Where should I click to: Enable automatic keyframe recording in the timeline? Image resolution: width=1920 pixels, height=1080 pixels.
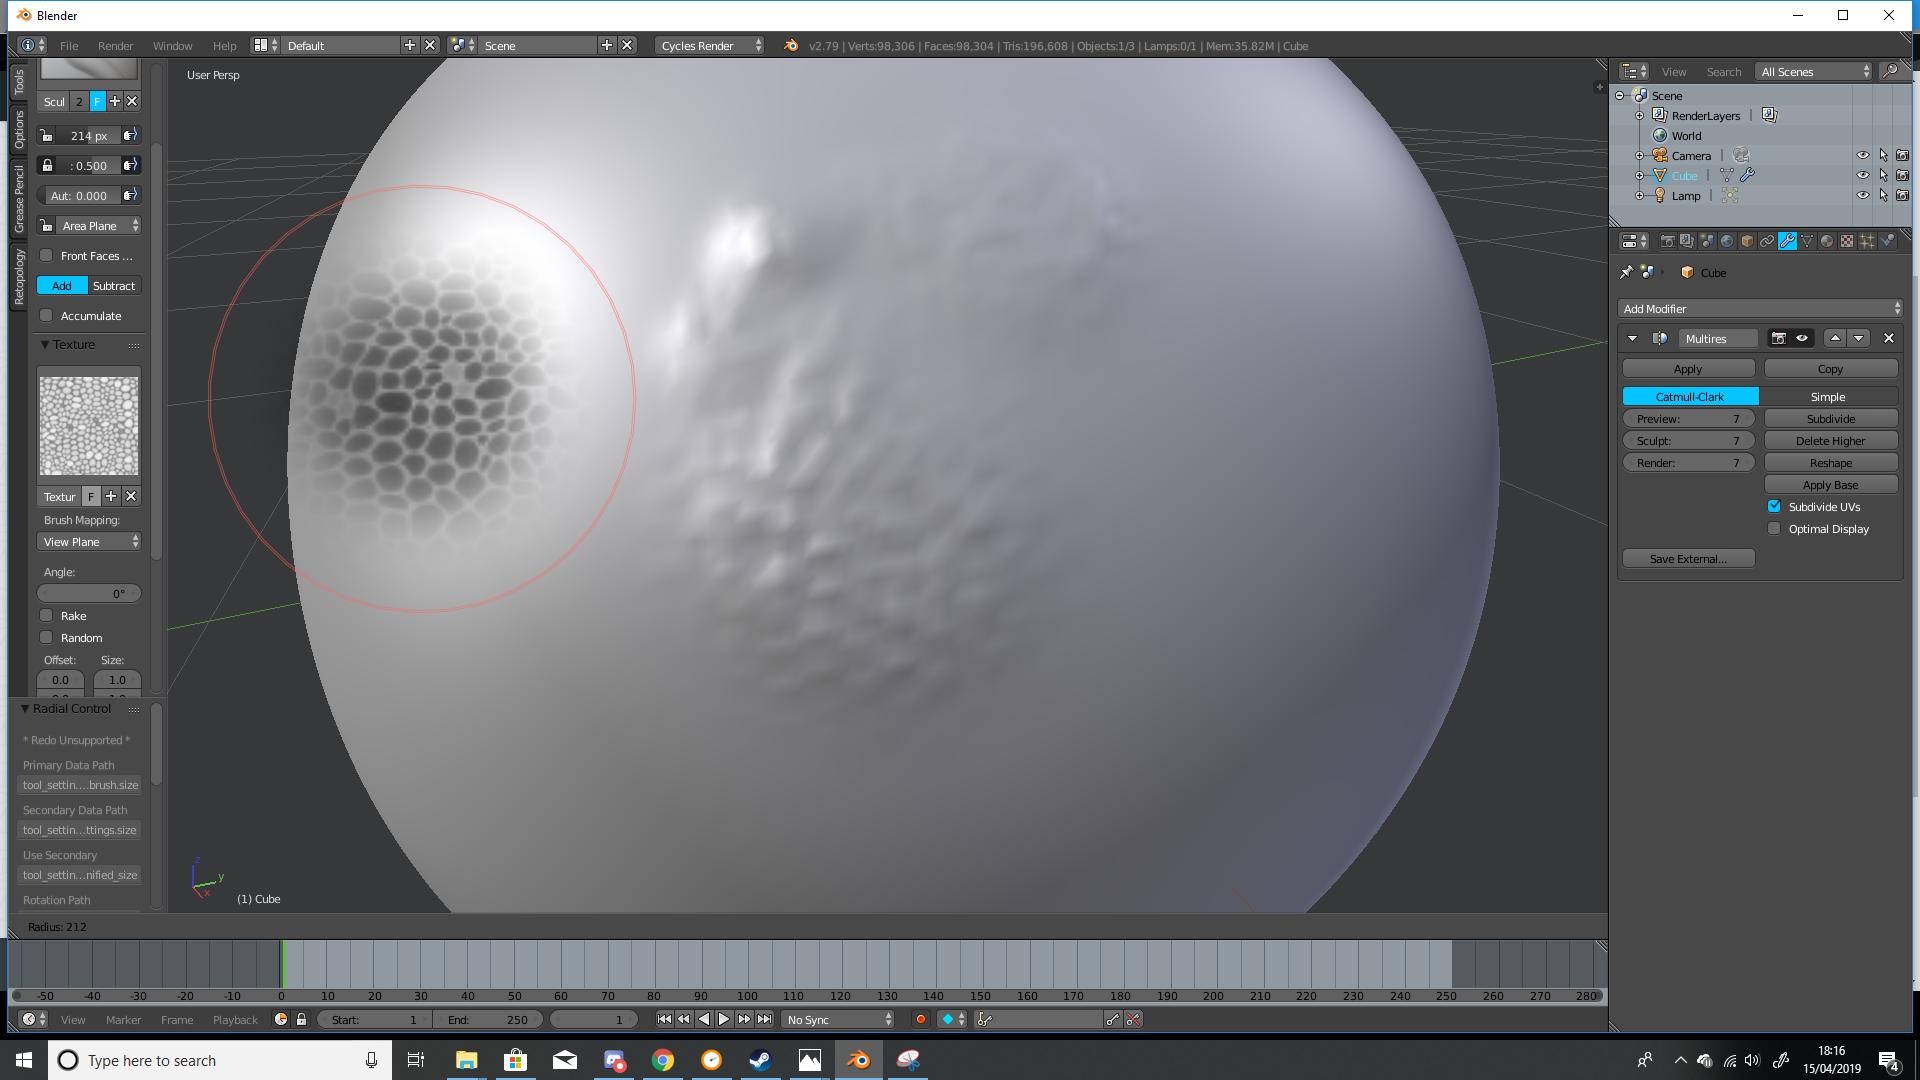point(920,1019)
